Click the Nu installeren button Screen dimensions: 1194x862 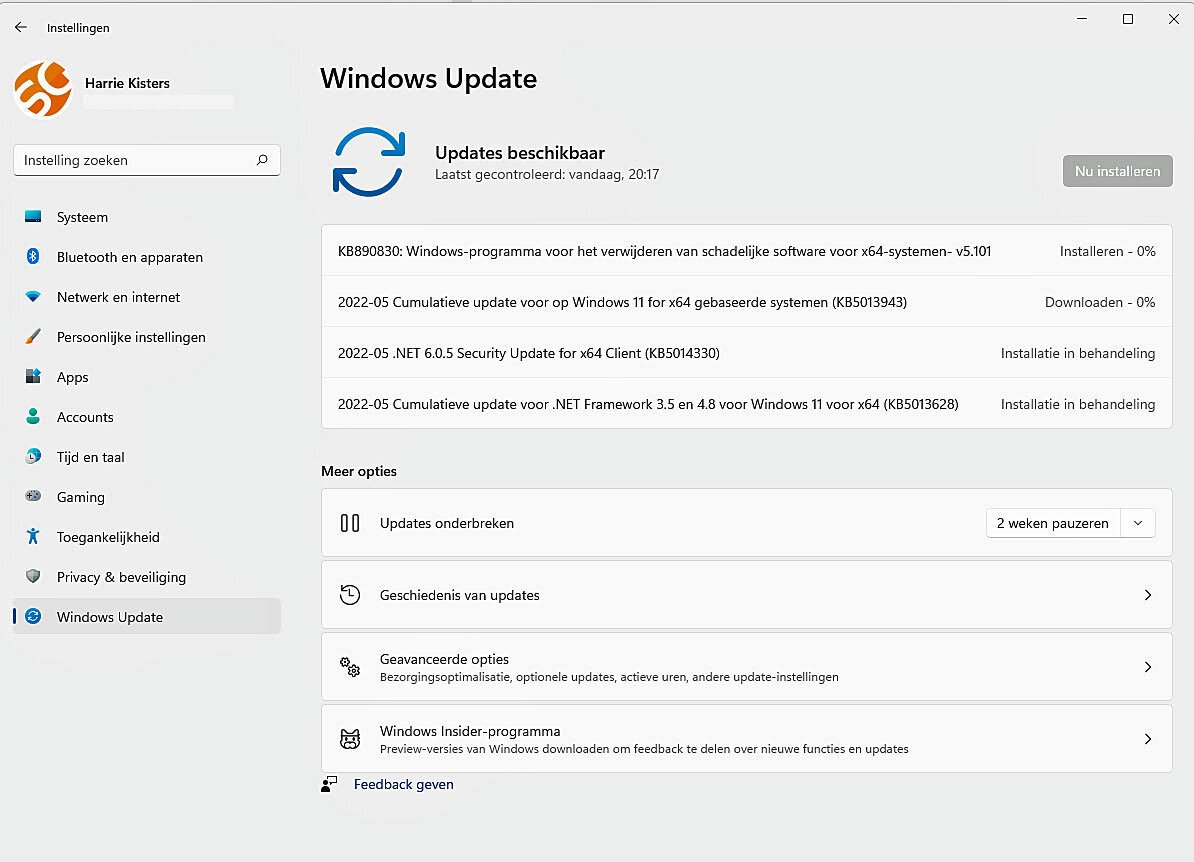(x=1117, y=171)
